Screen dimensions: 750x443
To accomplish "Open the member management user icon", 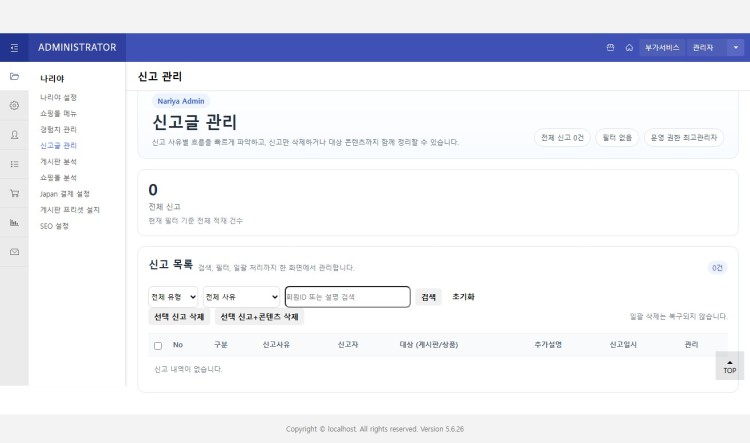I will [x=14, y=134].
